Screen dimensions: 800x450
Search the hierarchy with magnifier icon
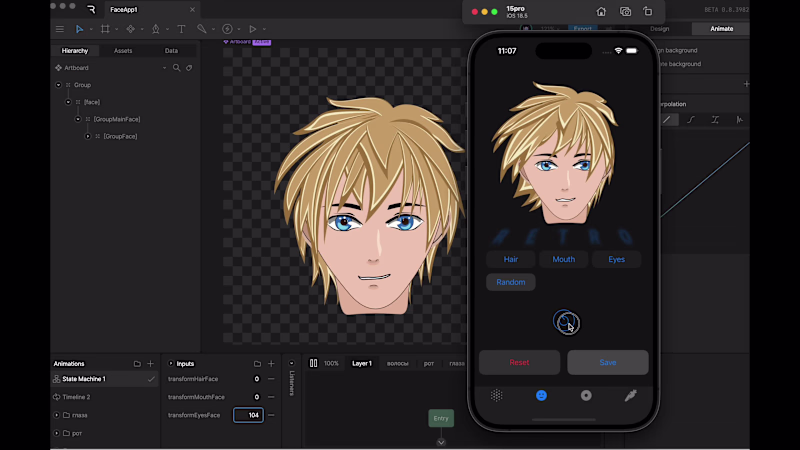pos(177,67)
